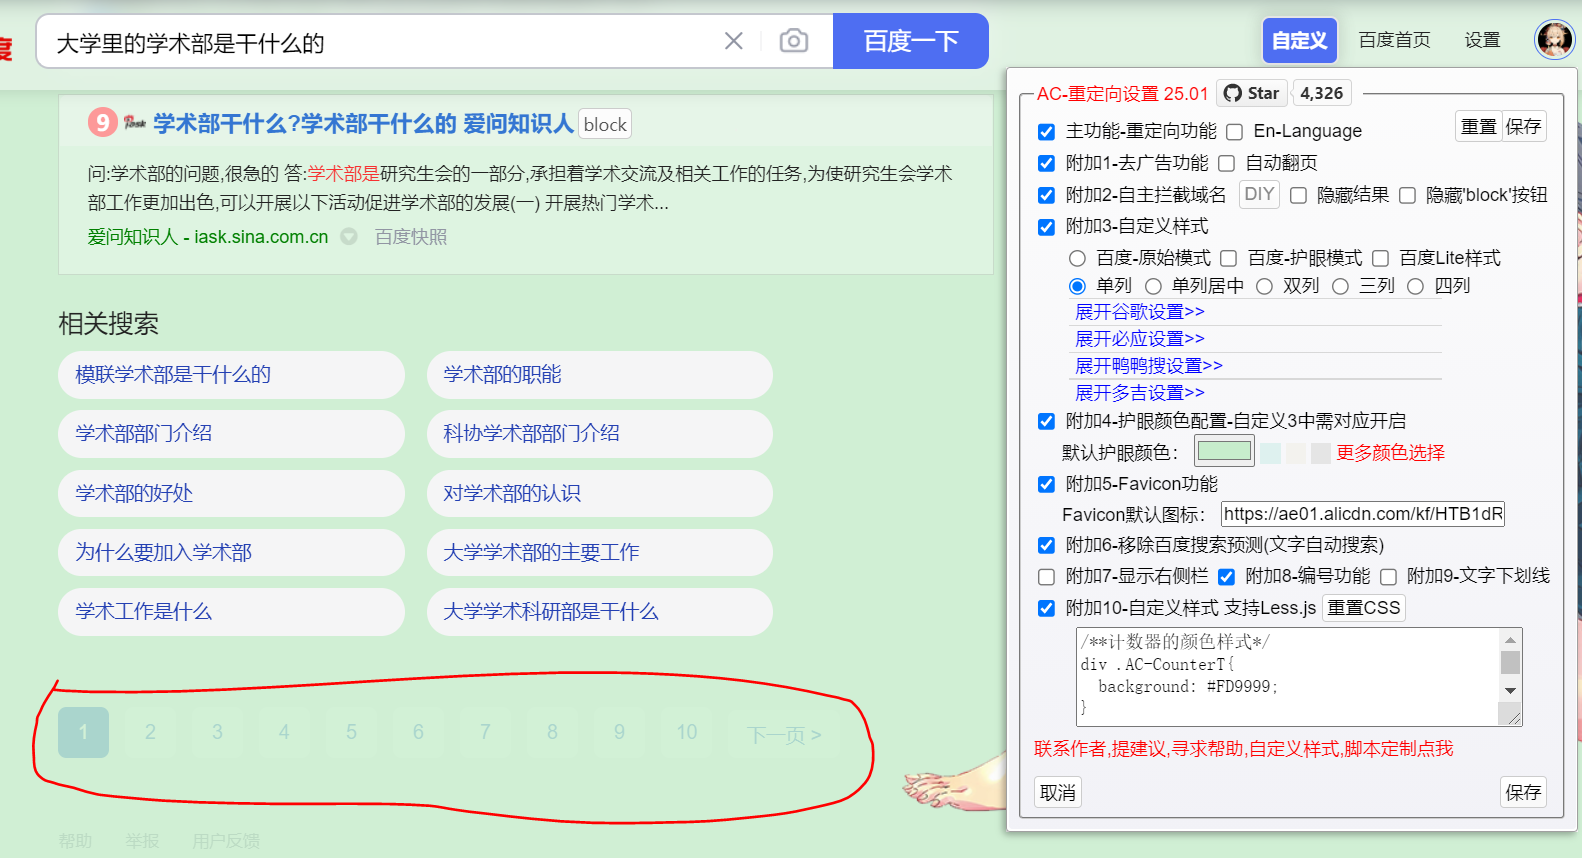Go to next page 下一页 >

[x=785, y=735]
